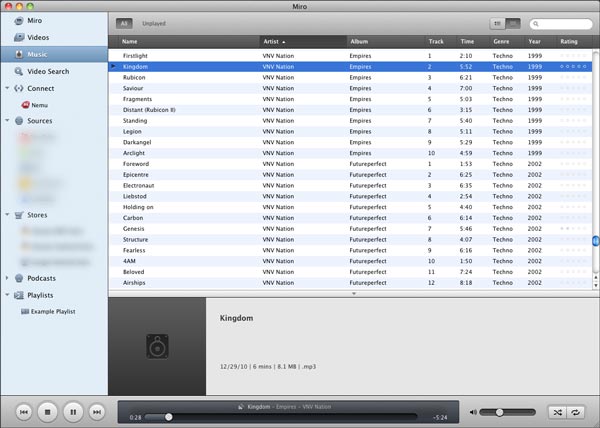Sort by Album column header
The height and width of the screenshot is (428, 600).
pos(386,41)
